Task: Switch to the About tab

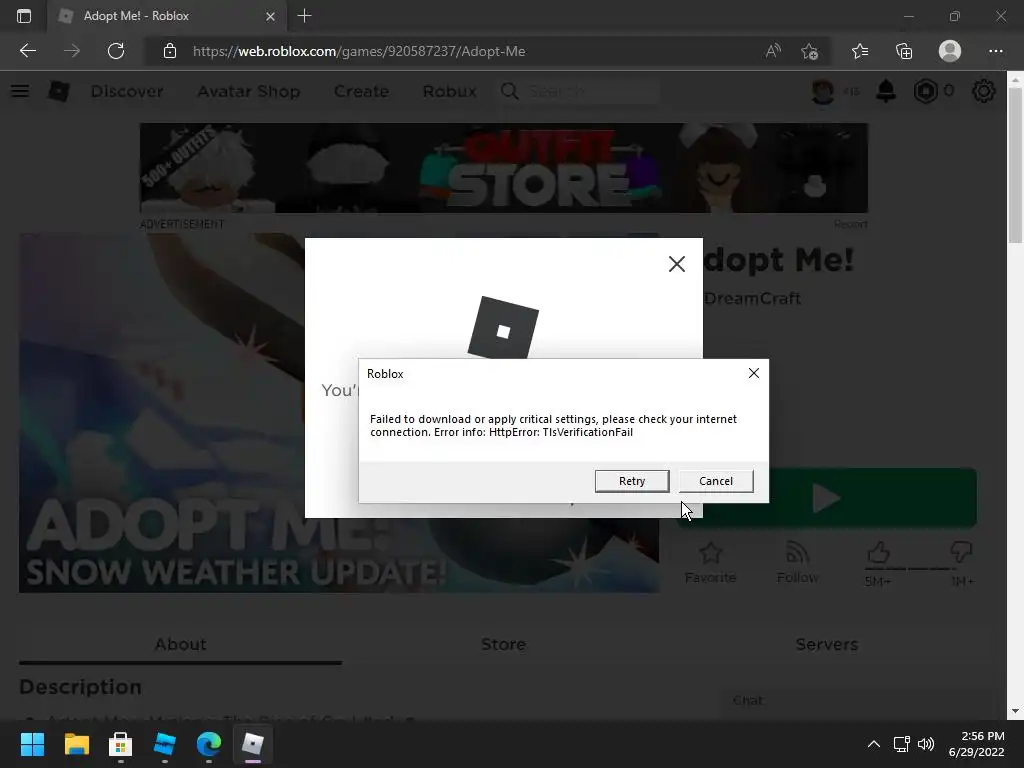Action: (x=180, y=645)
